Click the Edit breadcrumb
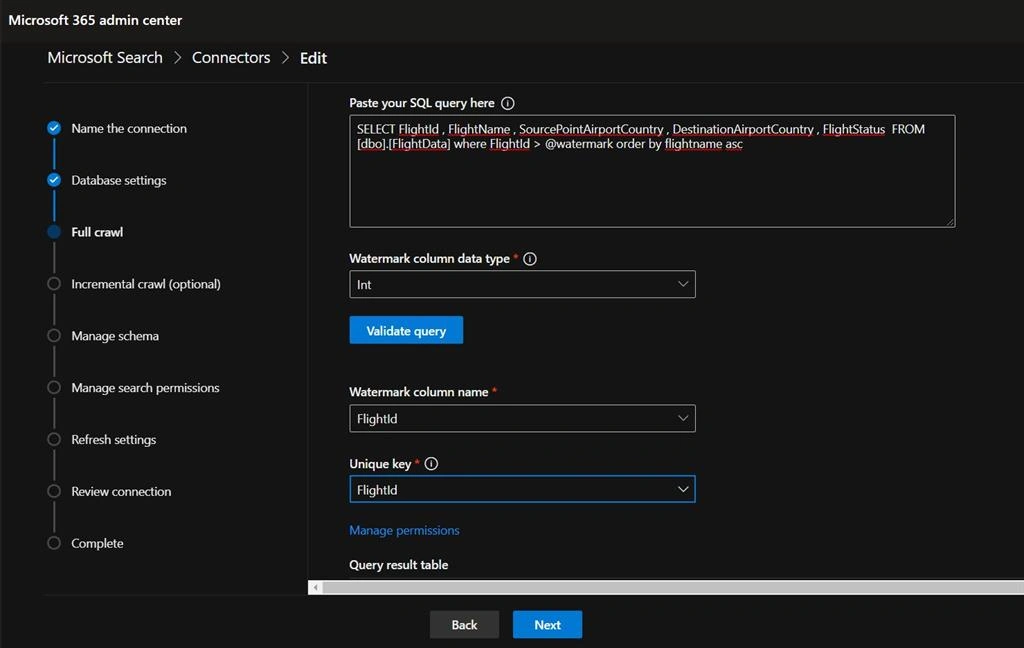Screen dimensions: 1024x648 (x=313, y=58)
